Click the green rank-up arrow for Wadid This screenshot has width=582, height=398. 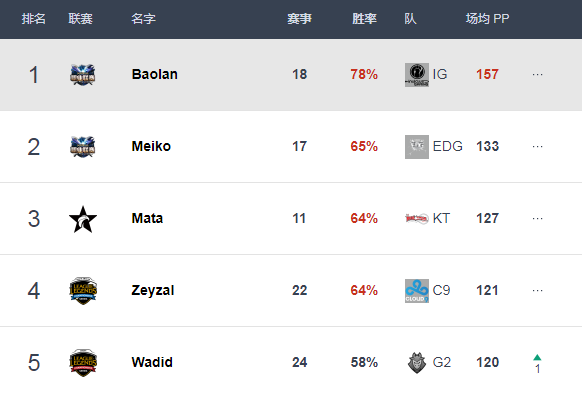(x=537, y=358)
